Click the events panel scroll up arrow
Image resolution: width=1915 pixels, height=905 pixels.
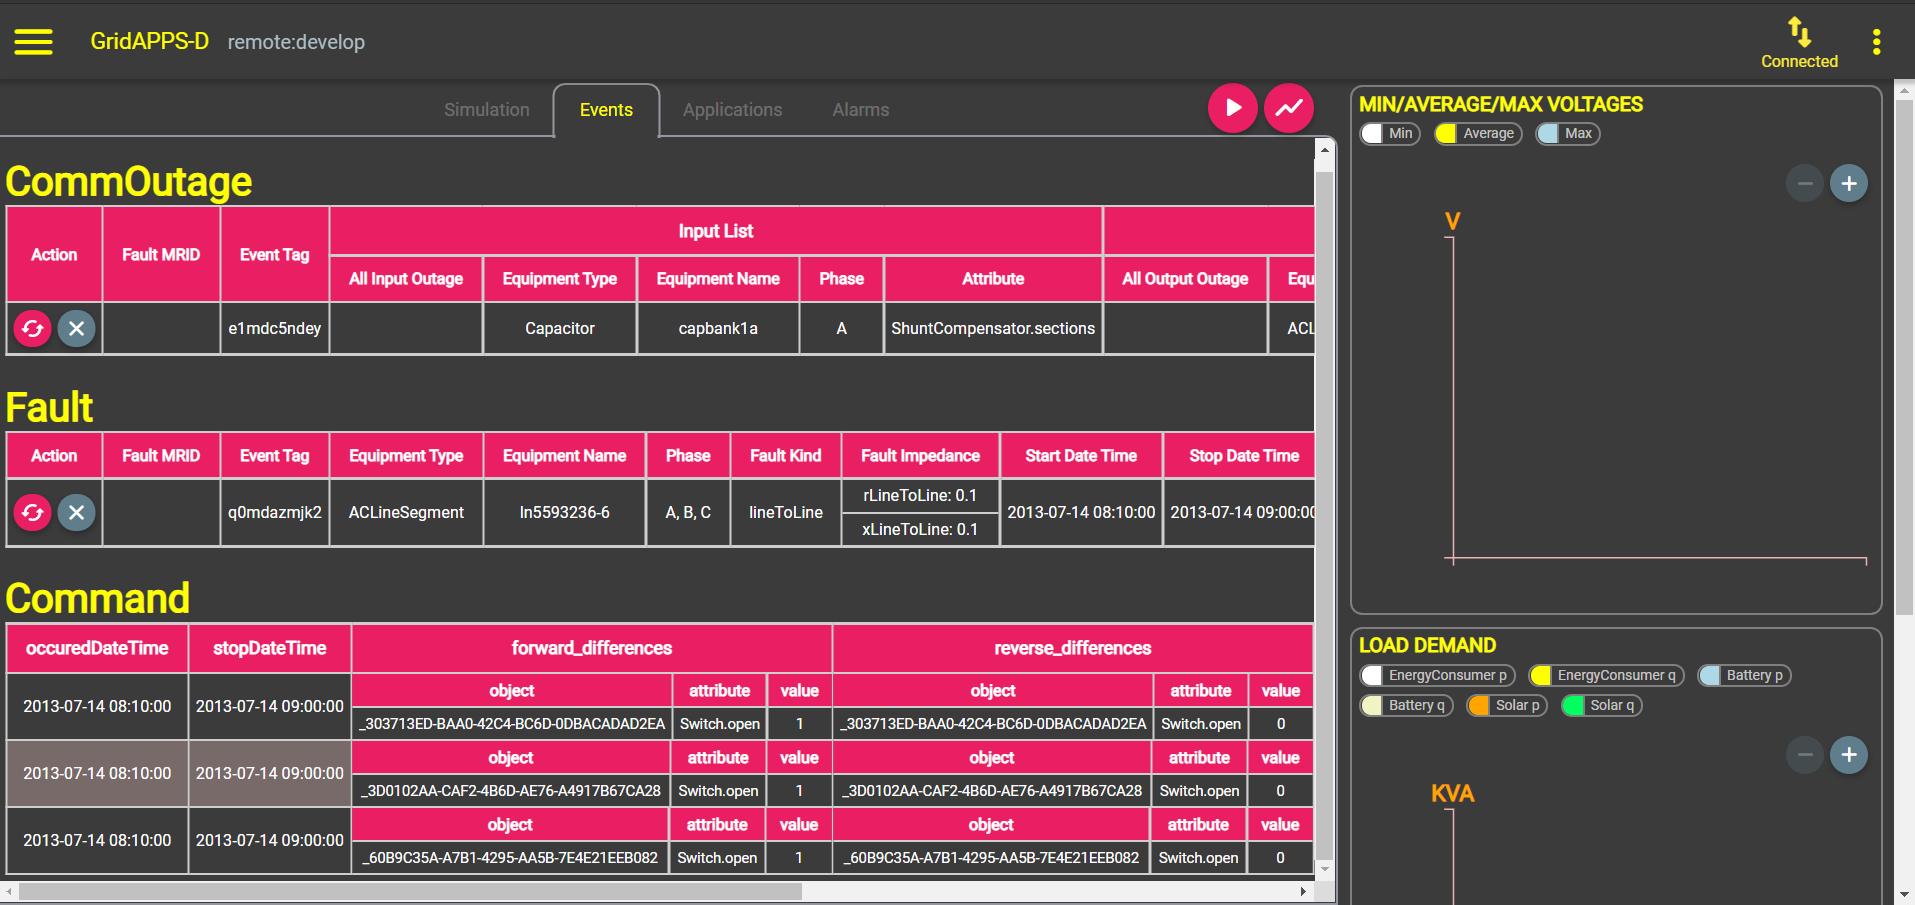click(x=1324, y=150)
